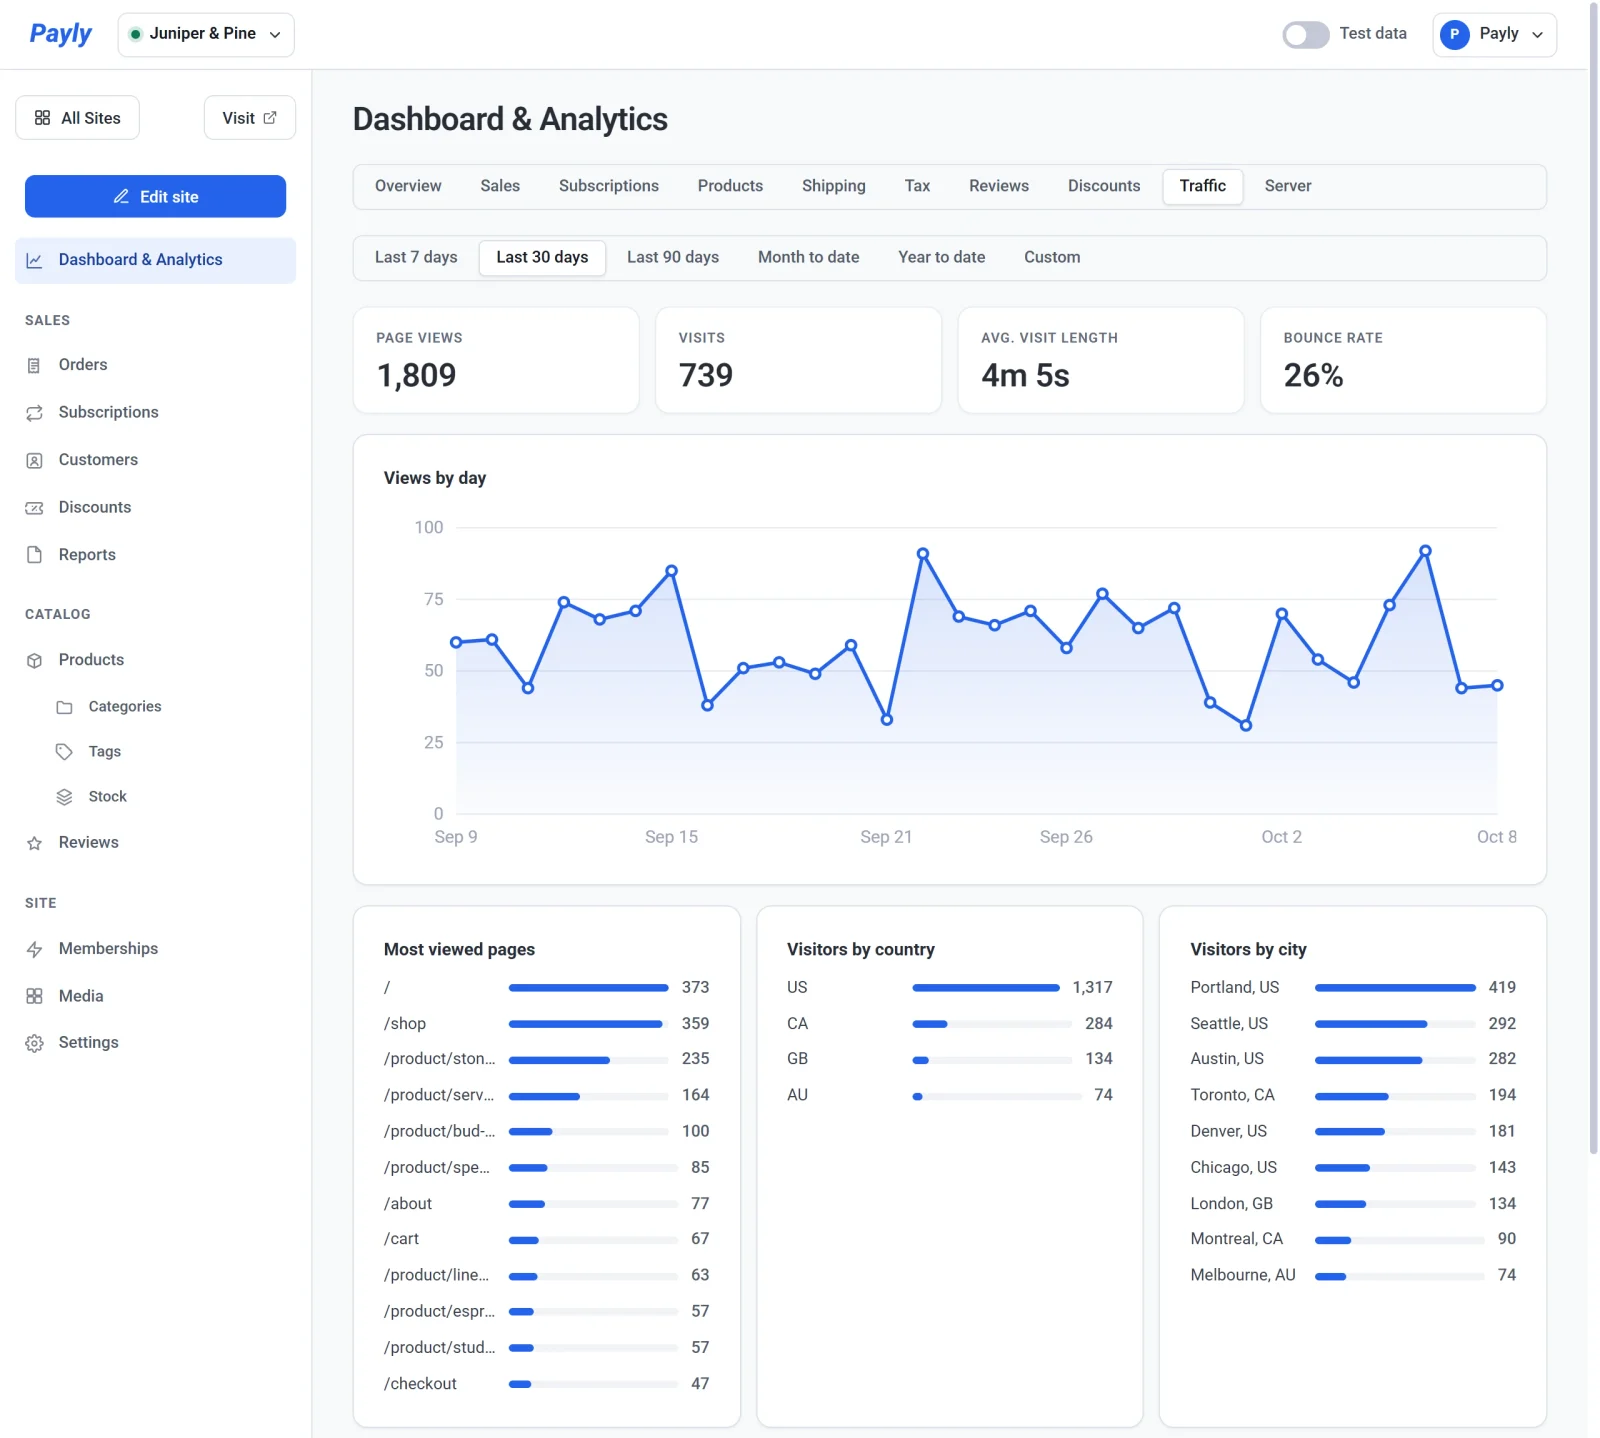Click the Media grid icon
The width and height of the screenshot is (1600, 1438).
34,996
